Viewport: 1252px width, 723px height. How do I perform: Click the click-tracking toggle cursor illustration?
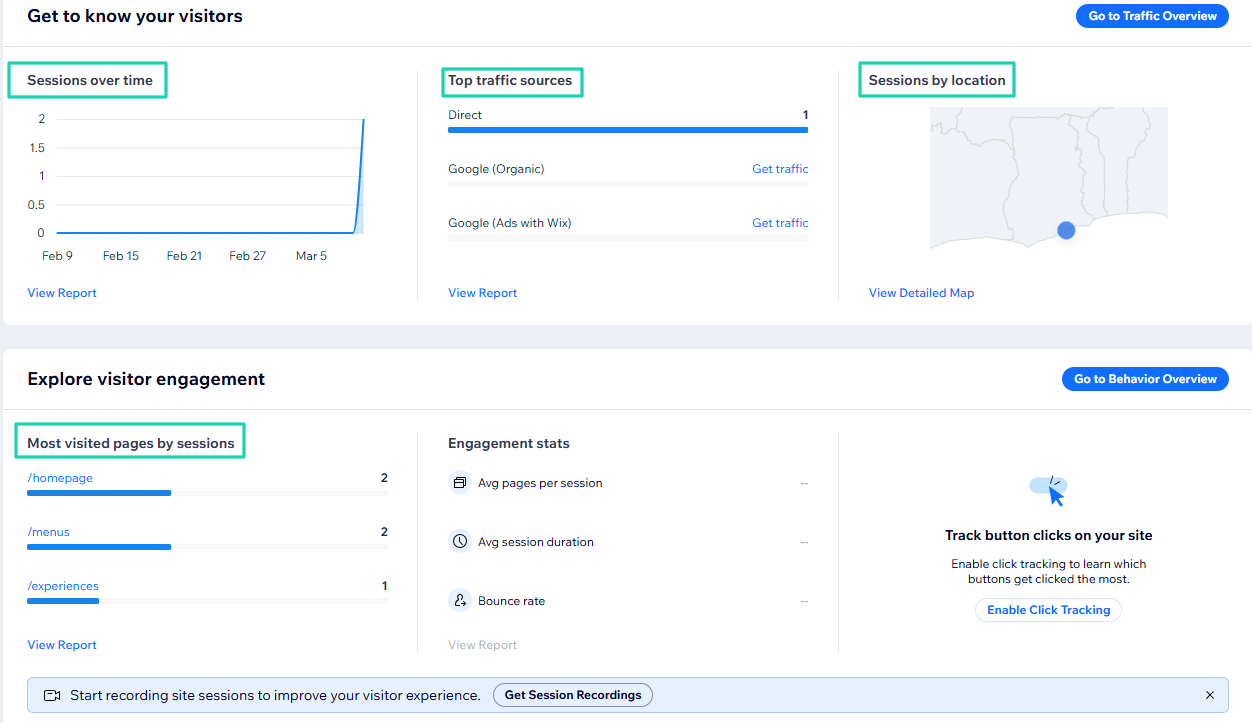(1049, 490)
